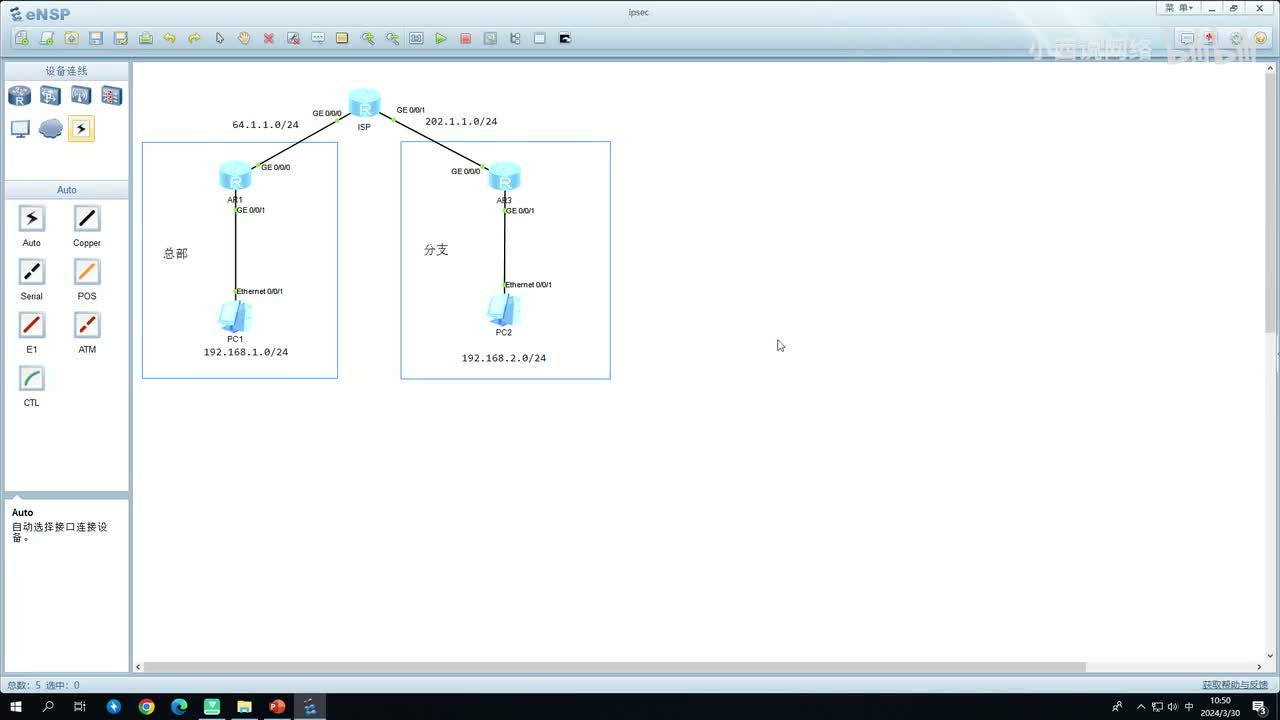Select the hand pan tool
1280x720 pixels.
point(244,38)
